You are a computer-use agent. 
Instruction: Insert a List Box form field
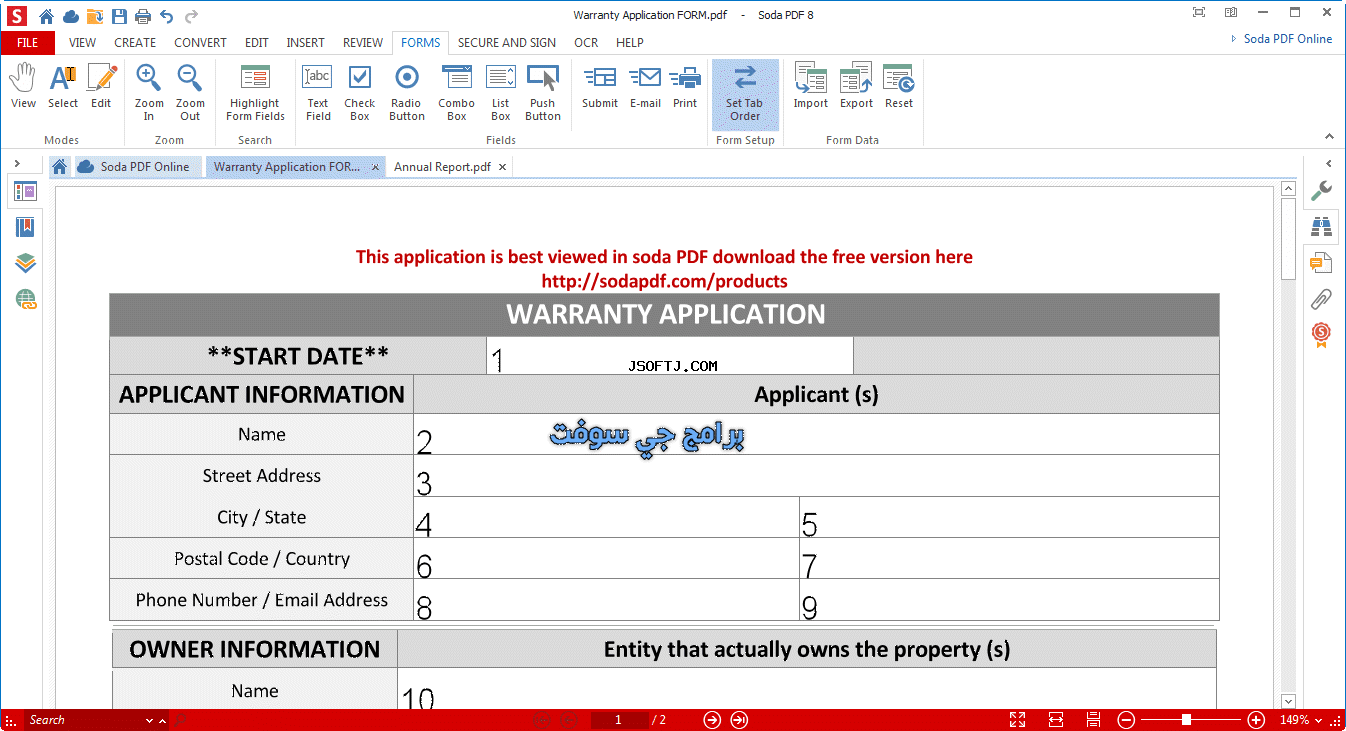501,92
